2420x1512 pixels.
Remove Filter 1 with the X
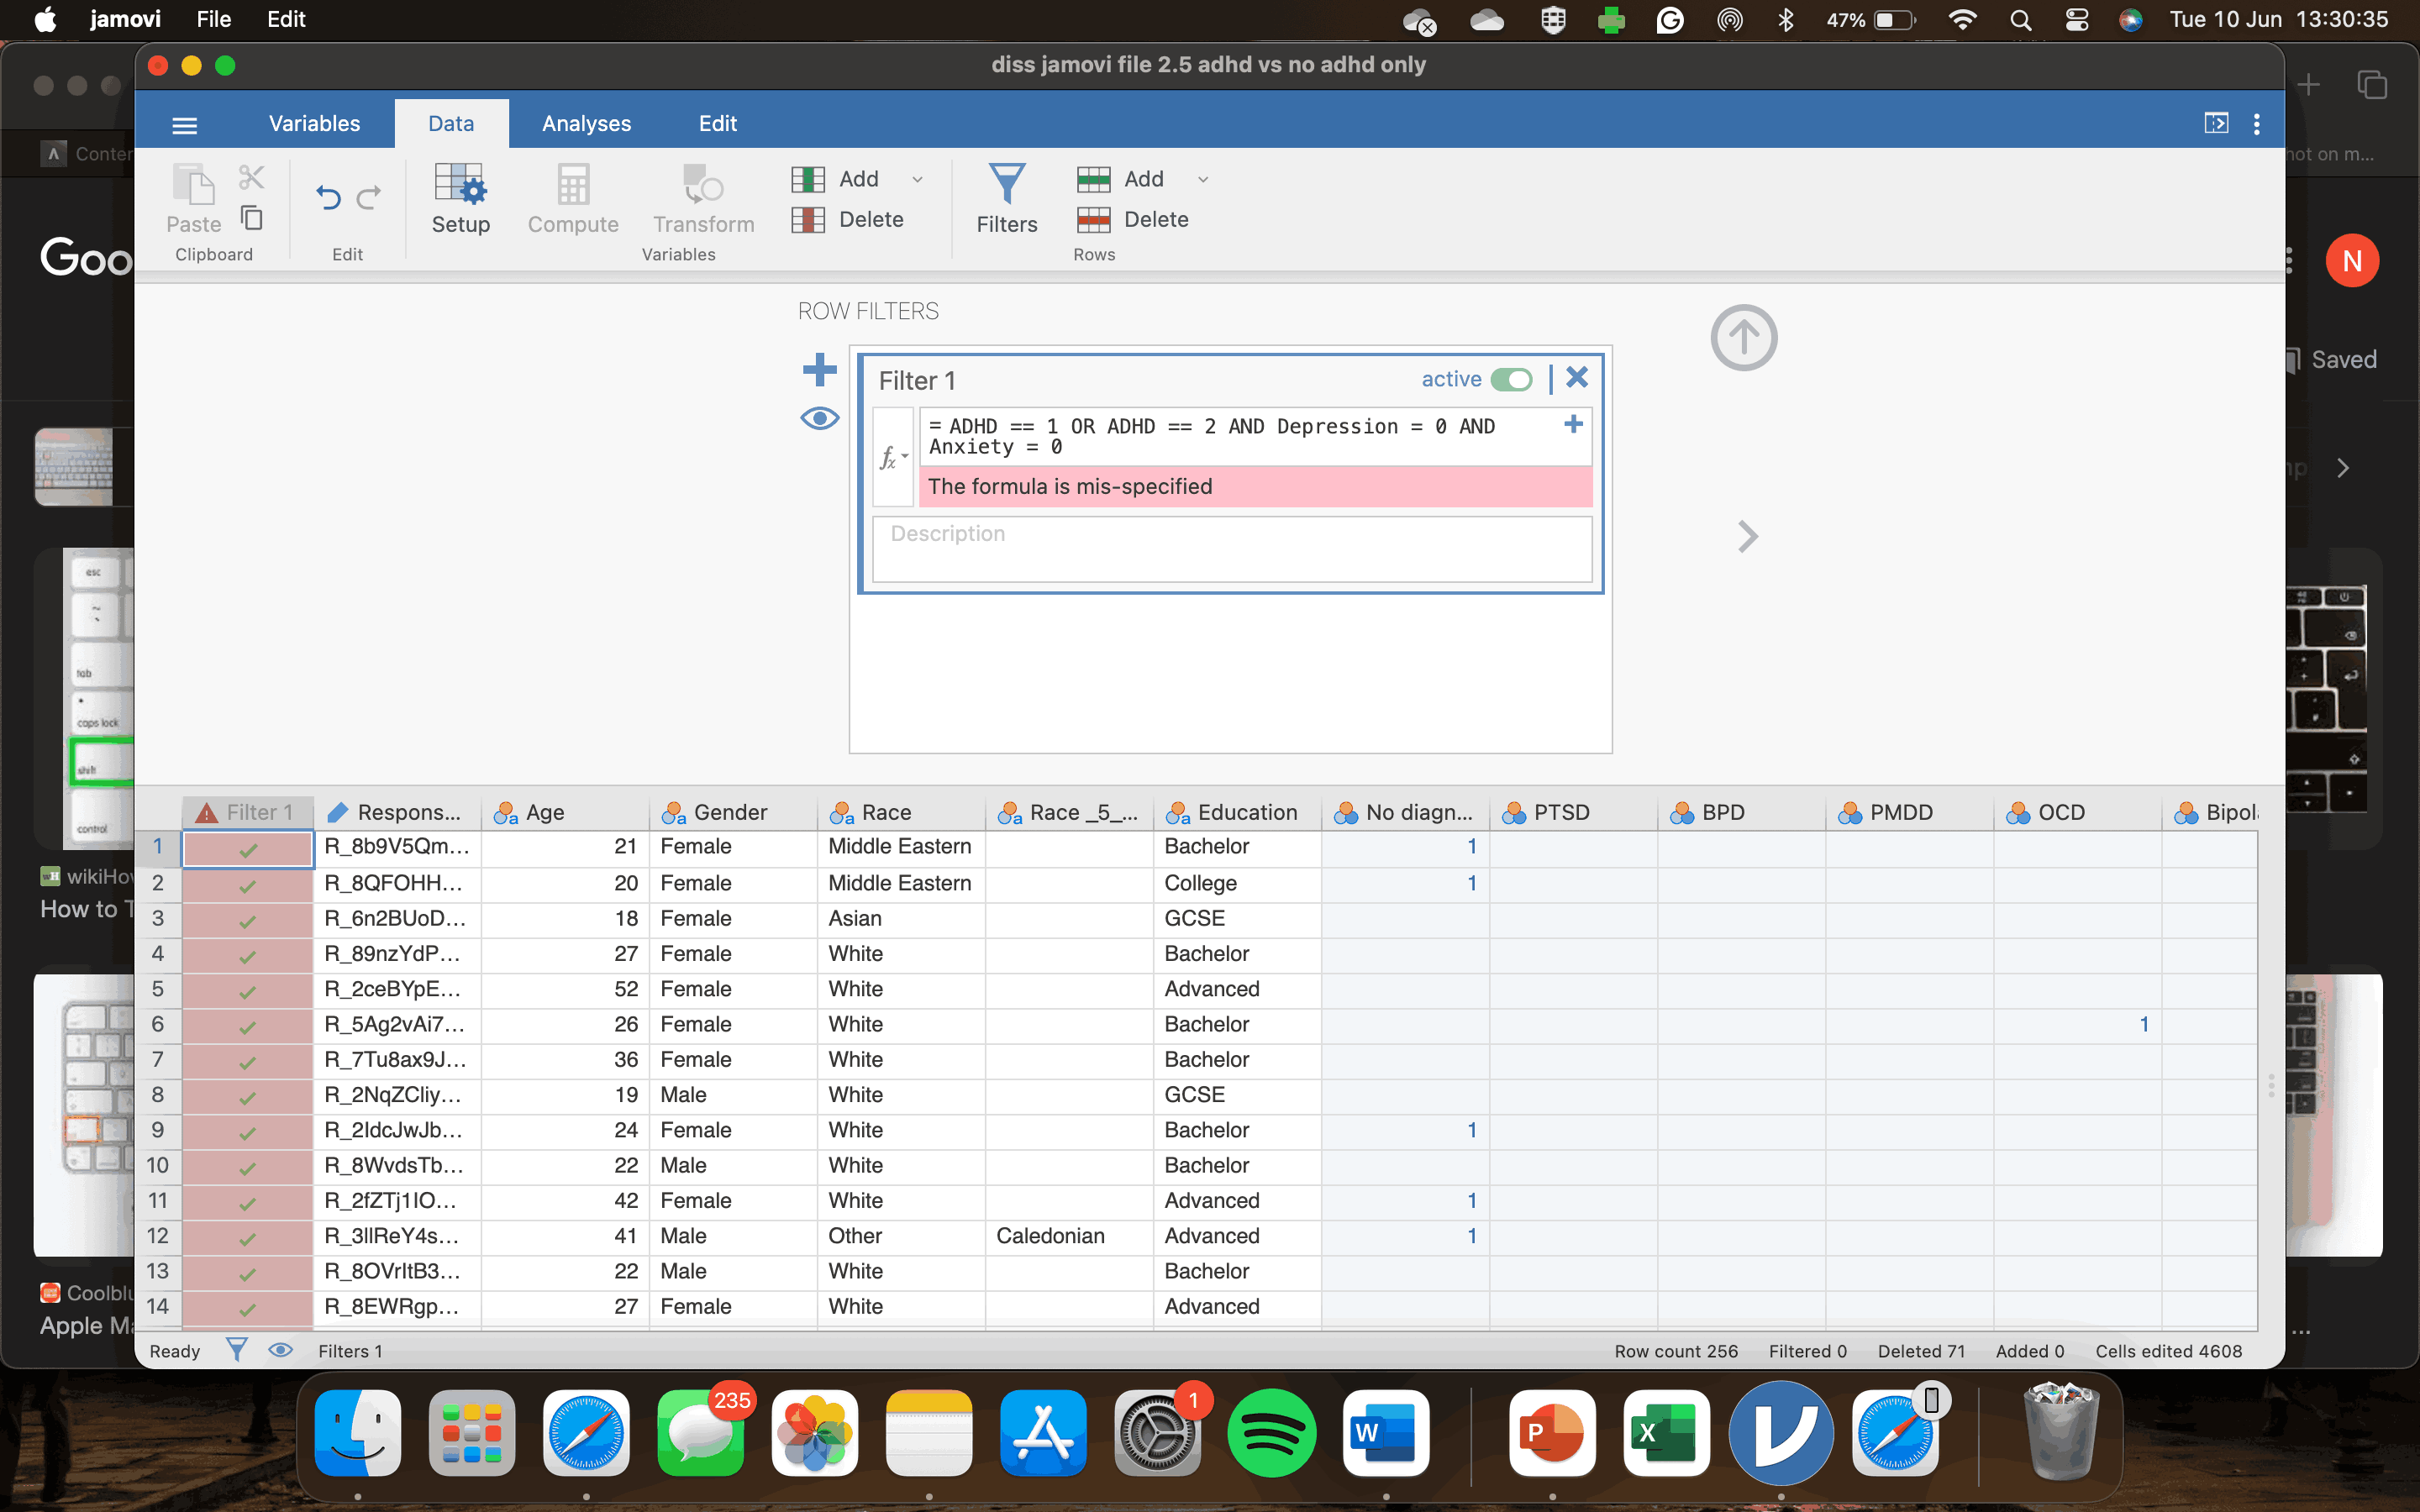1577,377
